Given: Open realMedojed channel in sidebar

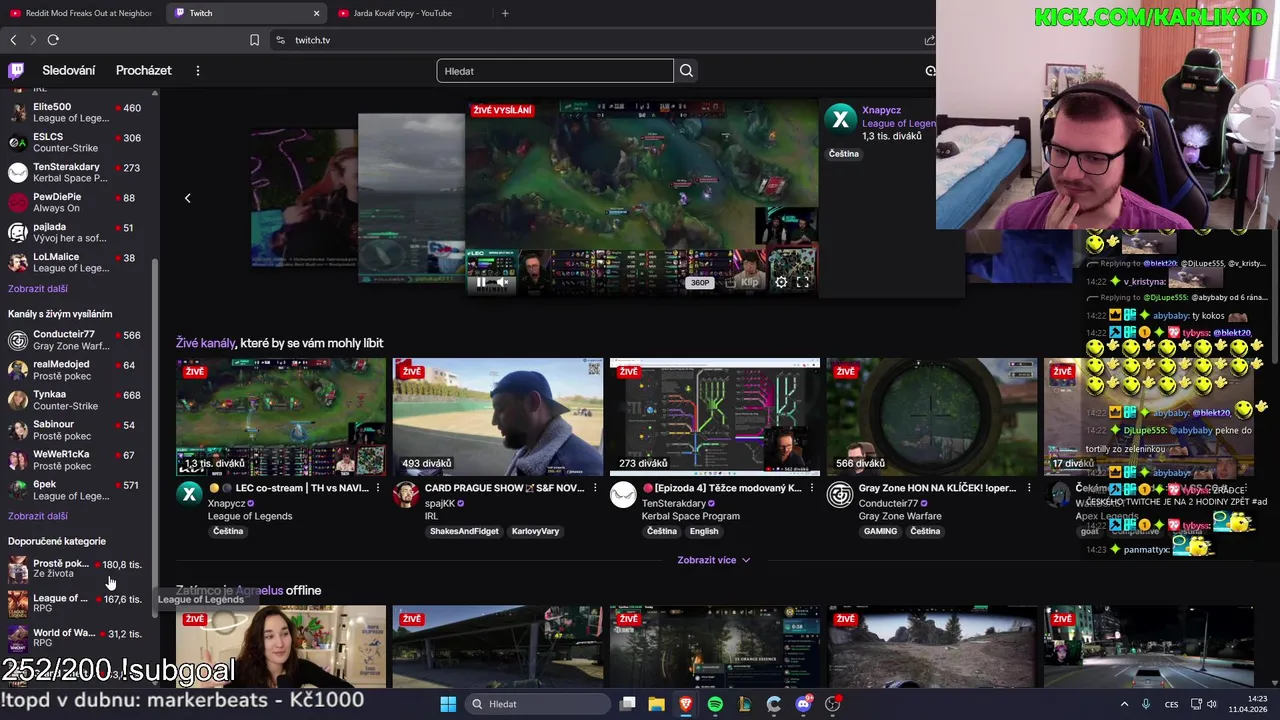Looking at the screenshot, I should [x=75, y=370].
